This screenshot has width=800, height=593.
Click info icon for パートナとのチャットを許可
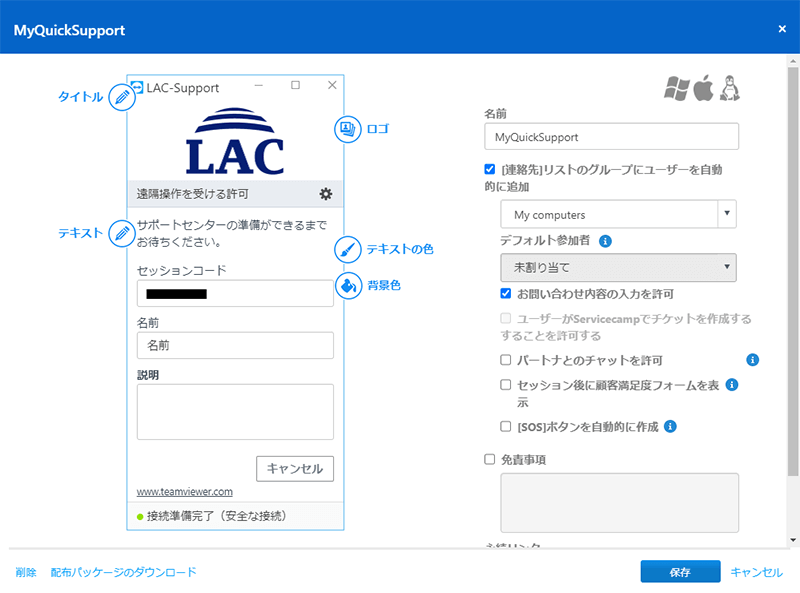click(752, 360)
